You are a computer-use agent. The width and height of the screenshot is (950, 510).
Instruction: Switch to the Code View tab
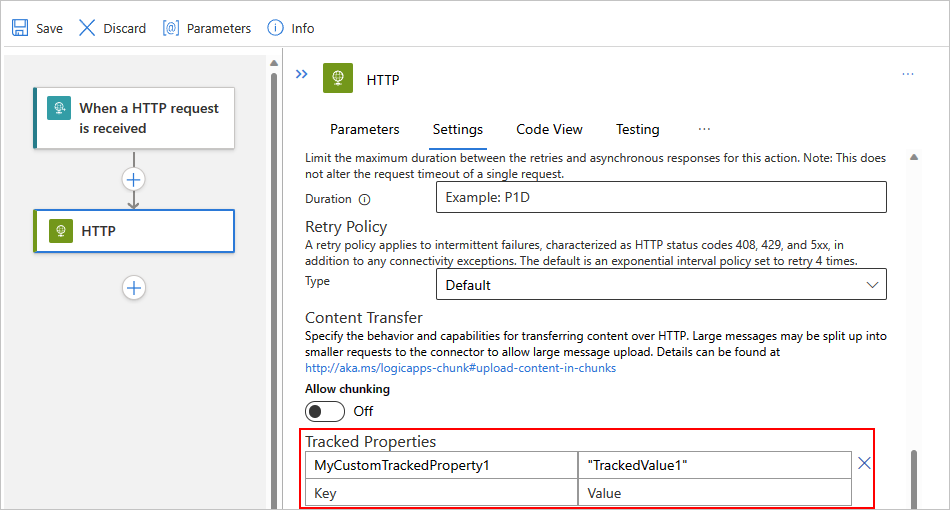[549, 129]
